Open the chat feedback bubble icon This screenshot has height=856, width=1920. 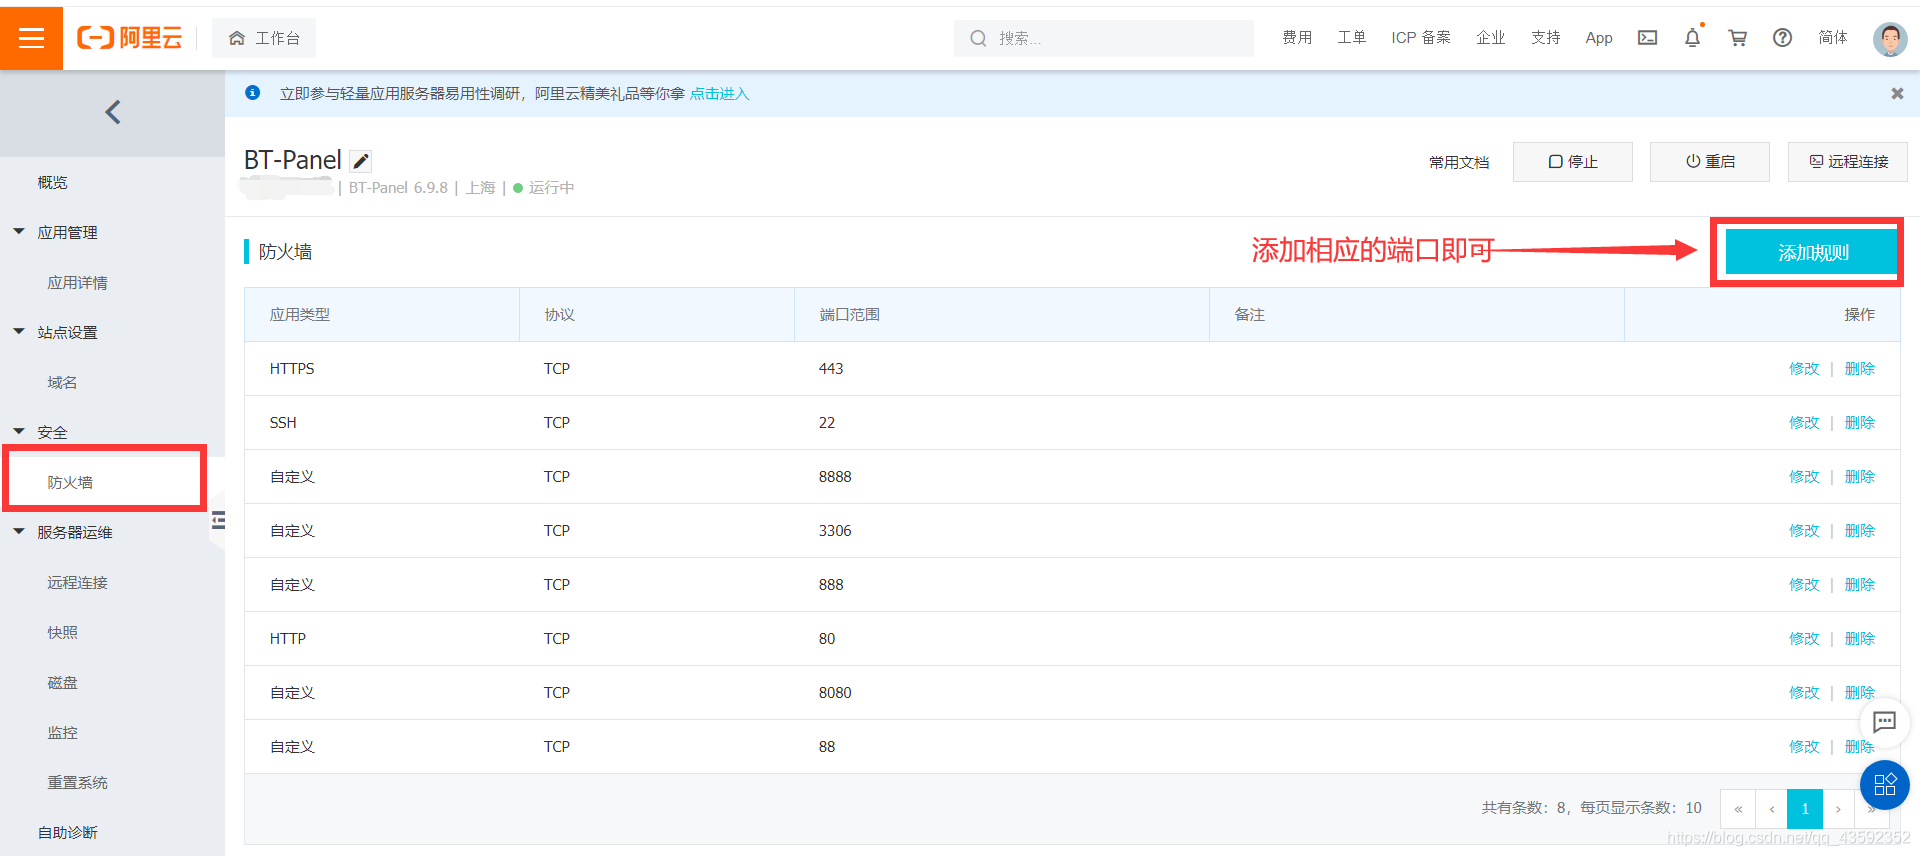1884,722
